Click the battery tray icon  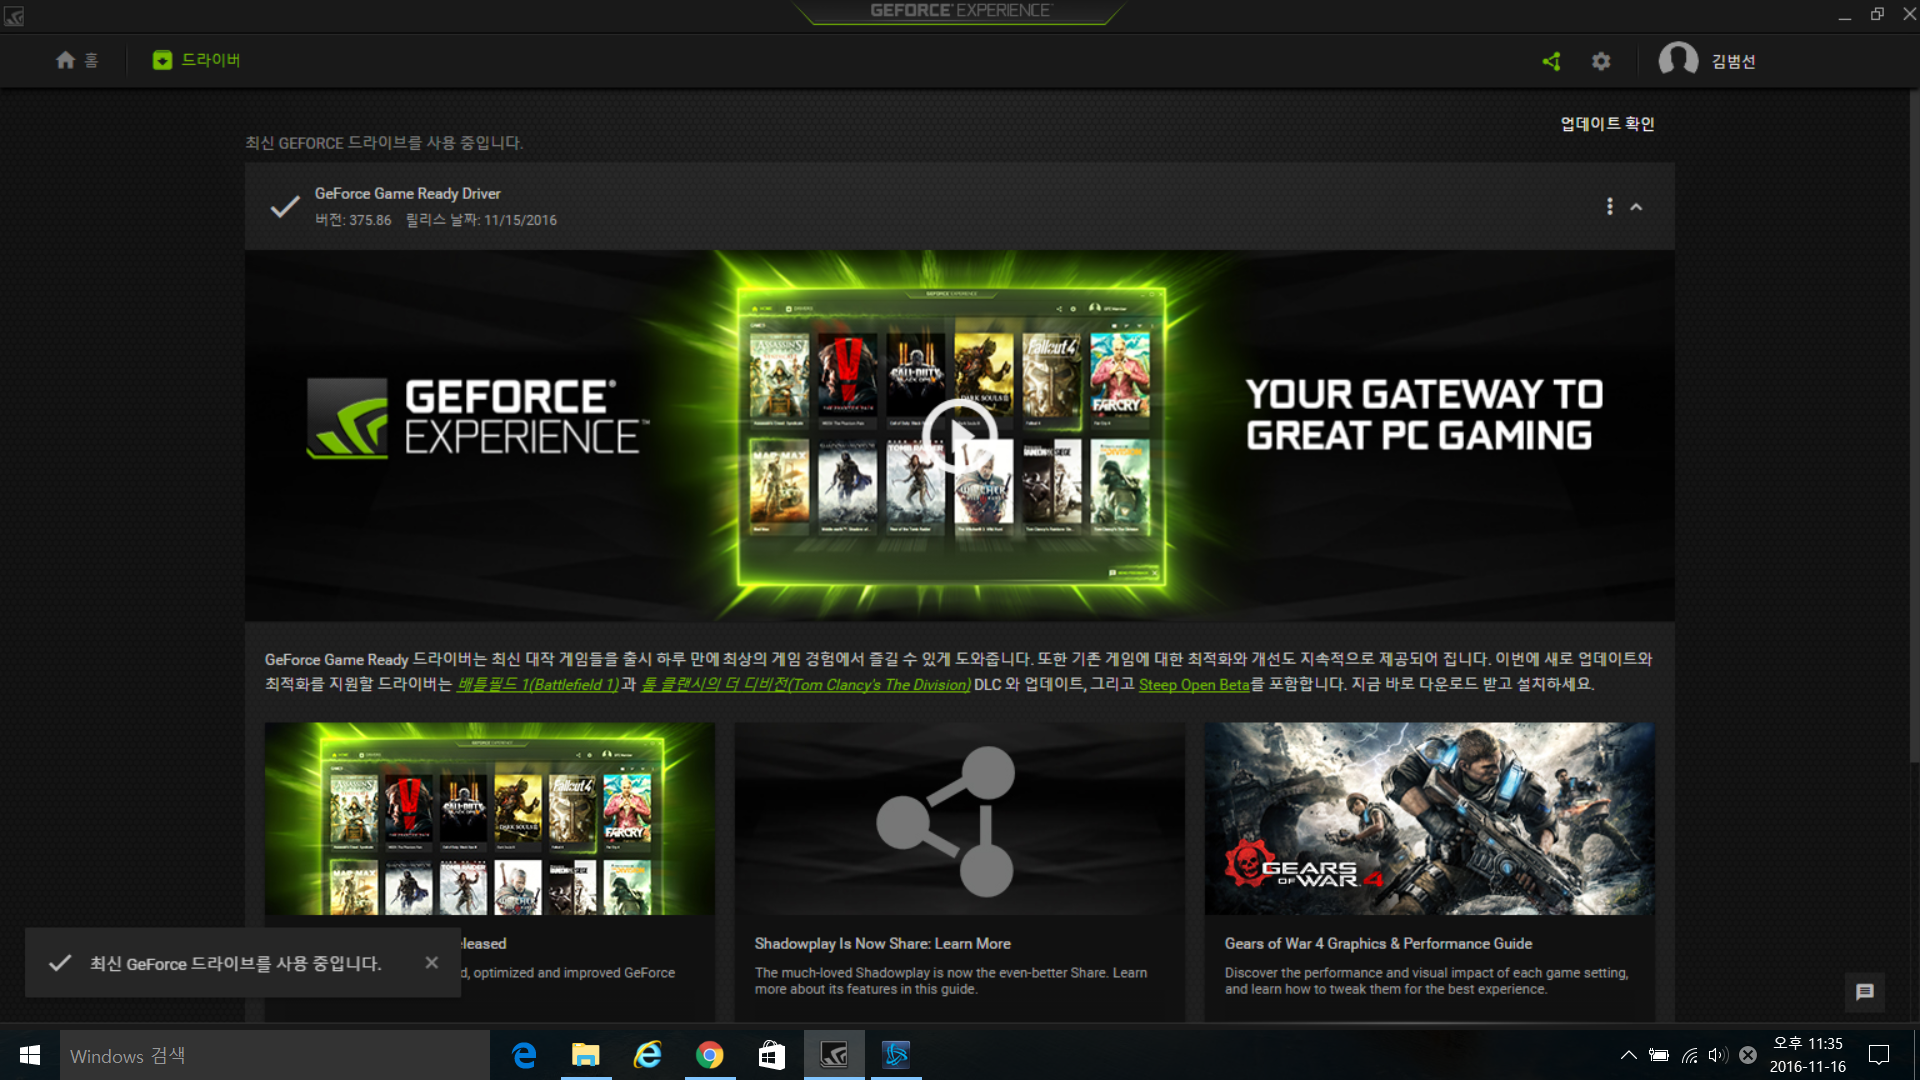coord(1659,1055)
